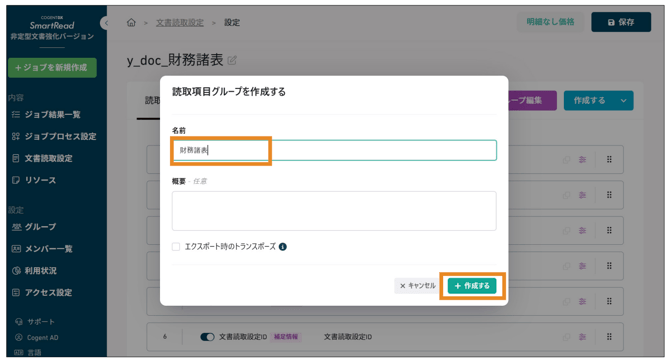Toggle the 文書読取設定ID row switch
The image size is (670, 364).
coord(207,337)
